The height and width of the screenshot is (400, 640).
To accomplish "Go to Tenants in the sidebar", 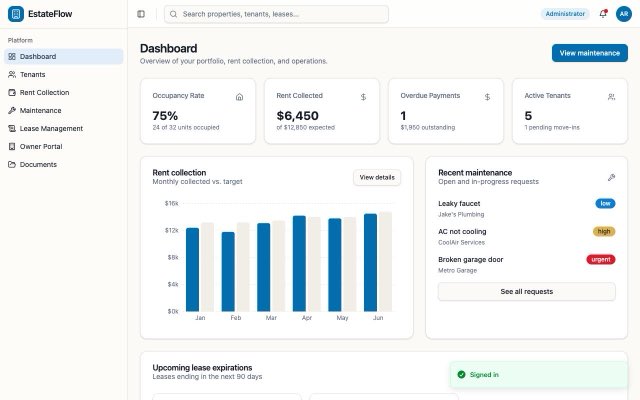I will click(64, 74).
